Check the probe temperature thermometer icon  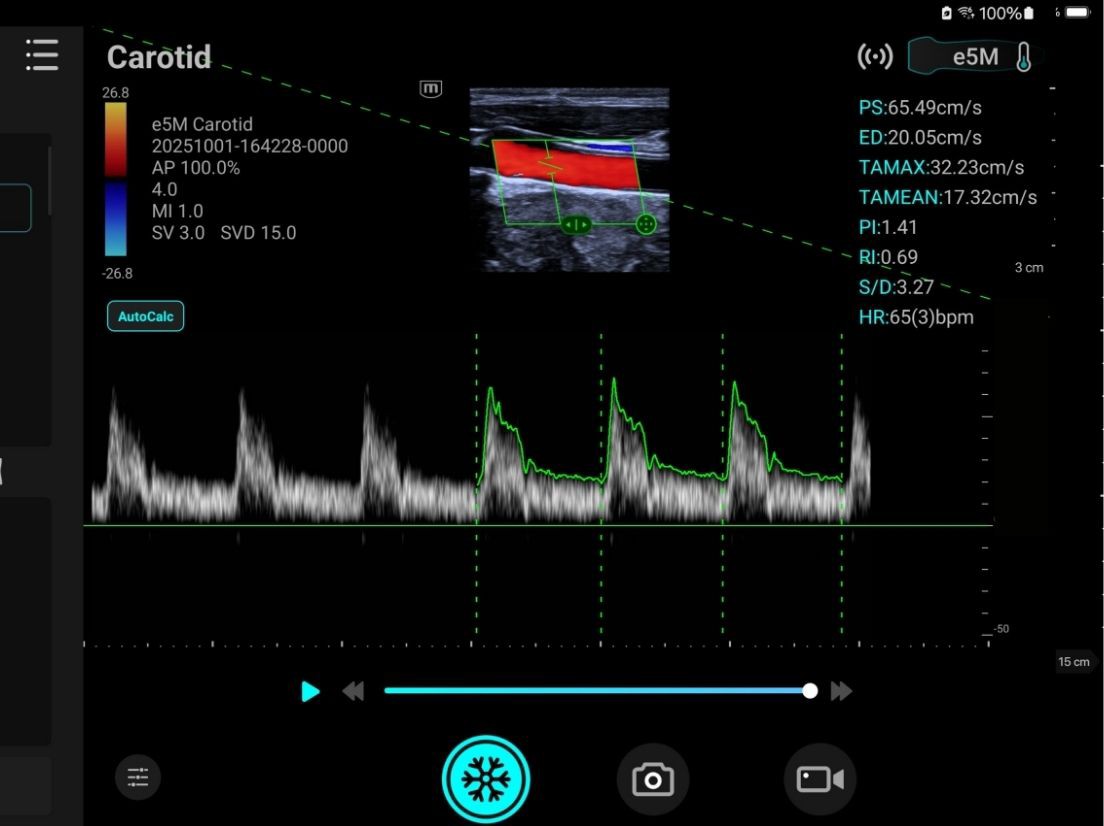tap(1023, 57)
